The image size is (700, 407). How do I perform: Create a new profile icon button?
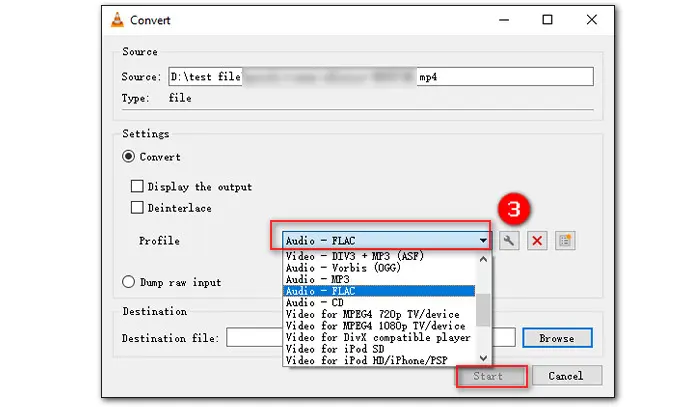[565, 241]
